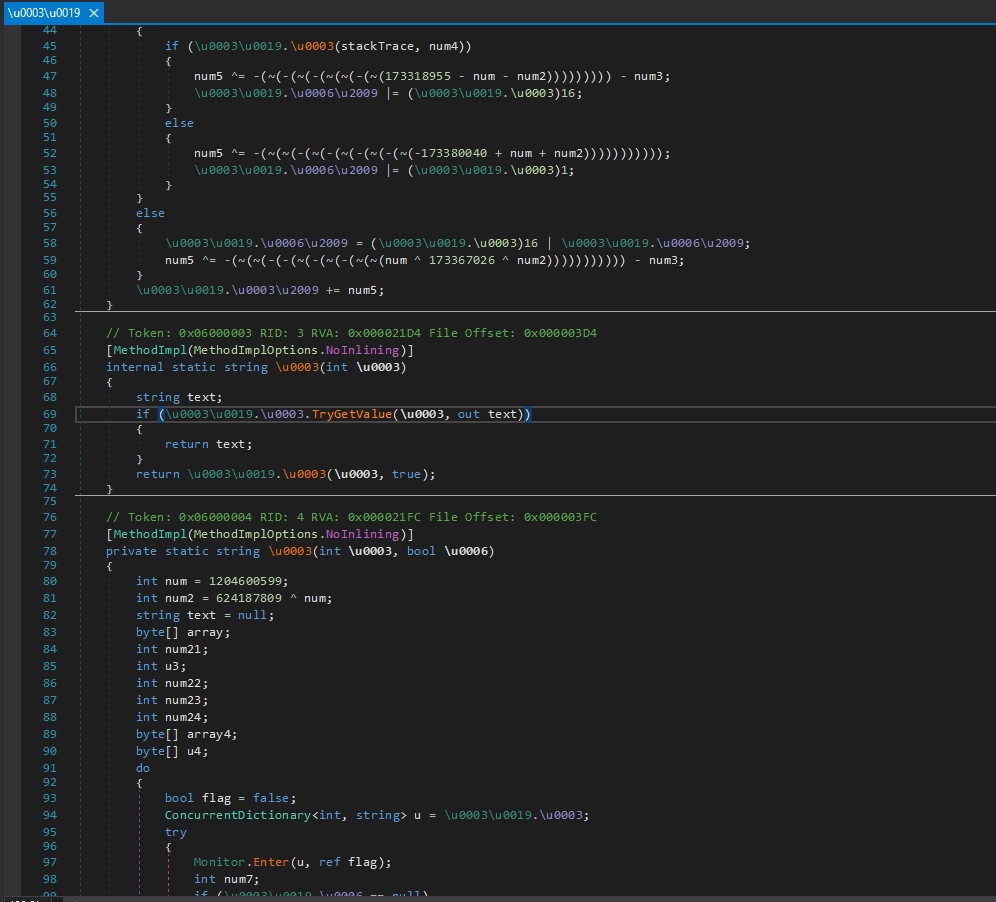
Task: Click the value 16 on line 48
Action: 568,93
